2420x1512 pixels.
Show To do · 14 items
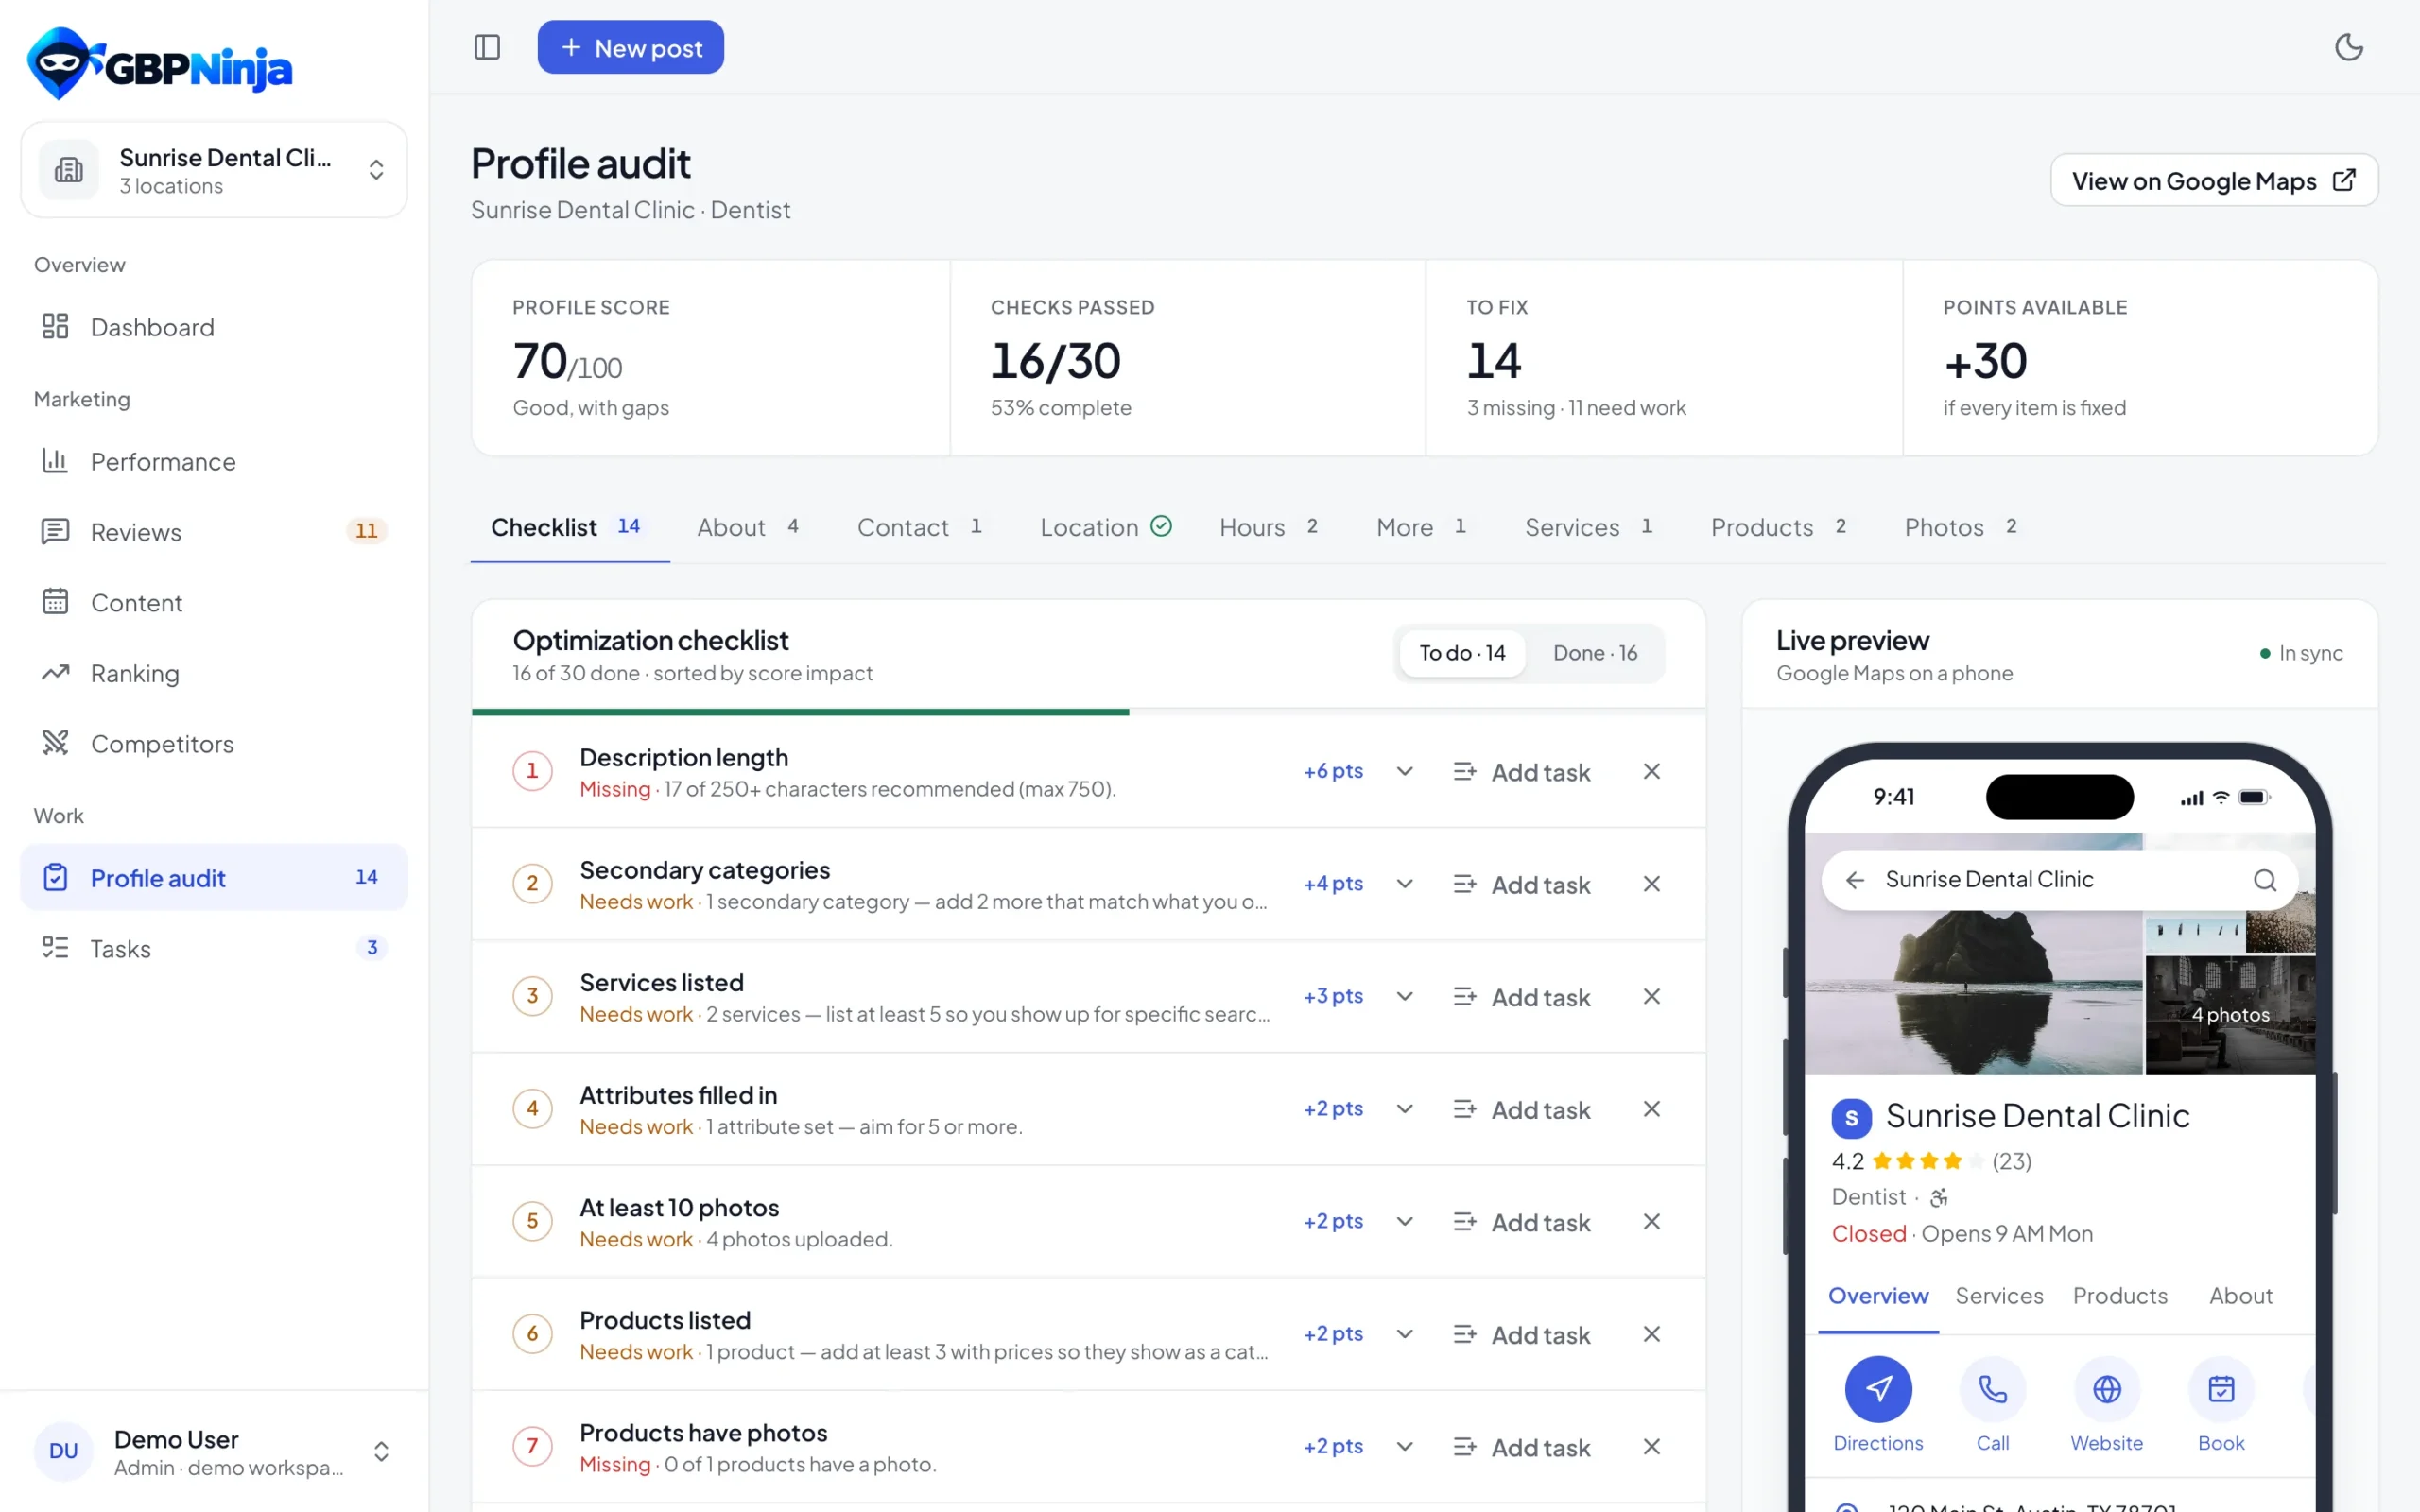click(1461, 653)
